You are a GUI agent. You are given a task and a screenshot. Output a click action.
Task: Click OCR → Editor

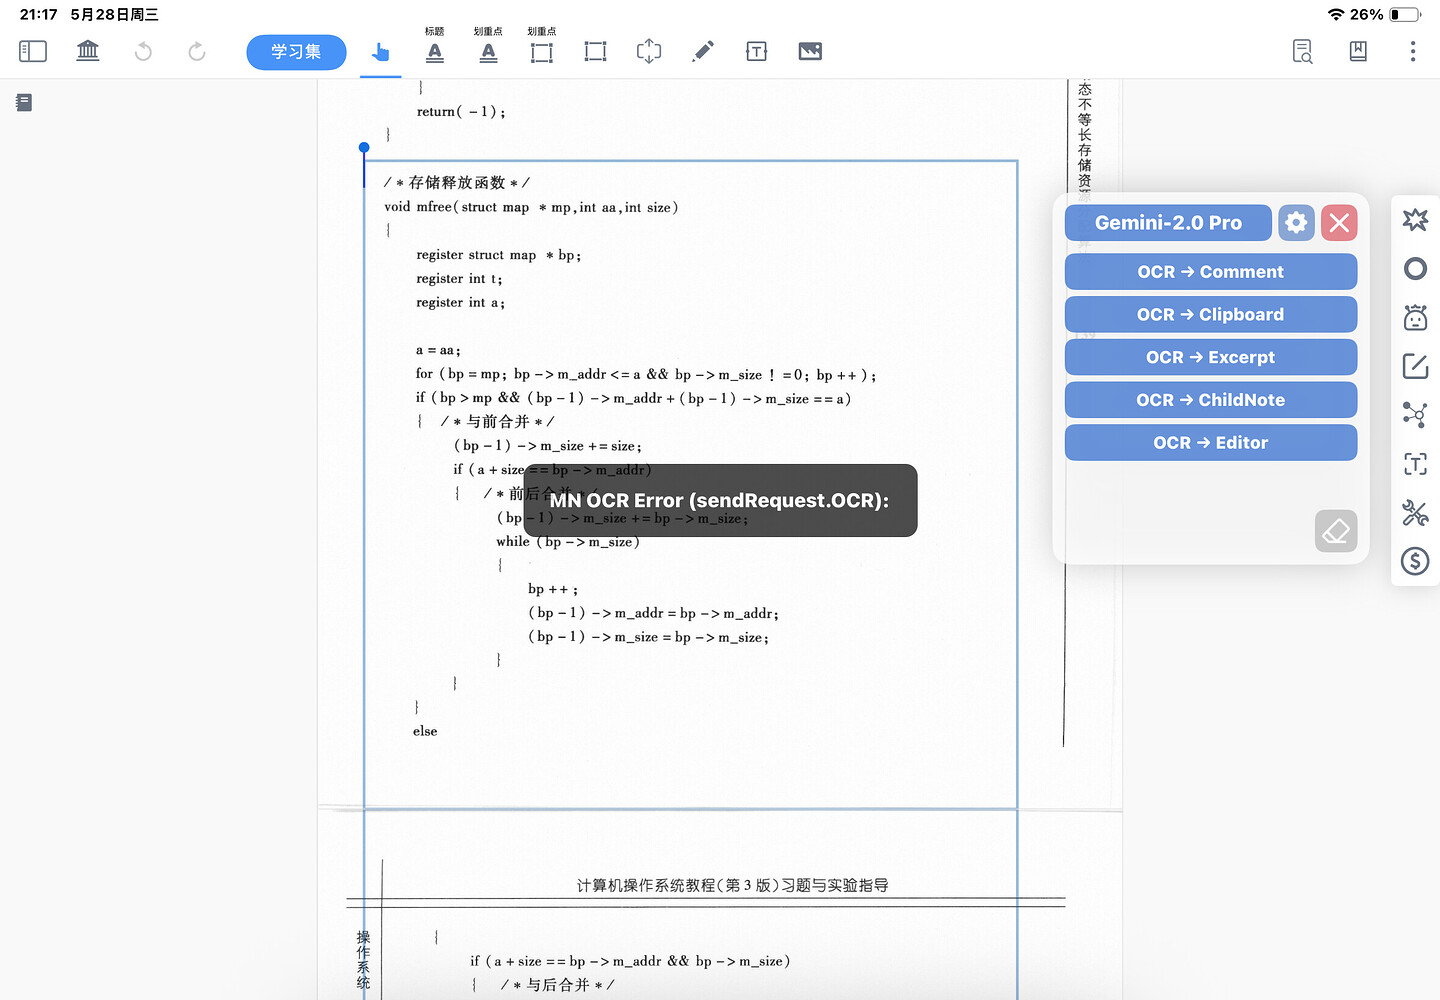(x=1211, y=443)
